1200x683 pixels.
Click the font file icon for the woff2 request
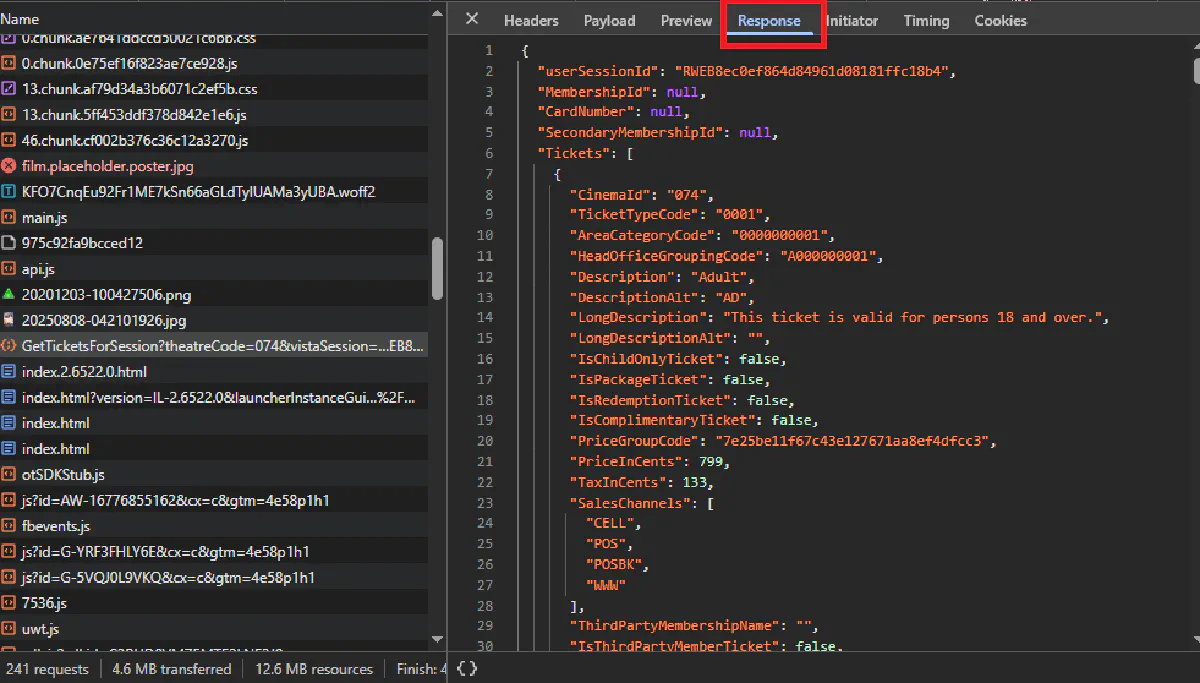point(9,192)
